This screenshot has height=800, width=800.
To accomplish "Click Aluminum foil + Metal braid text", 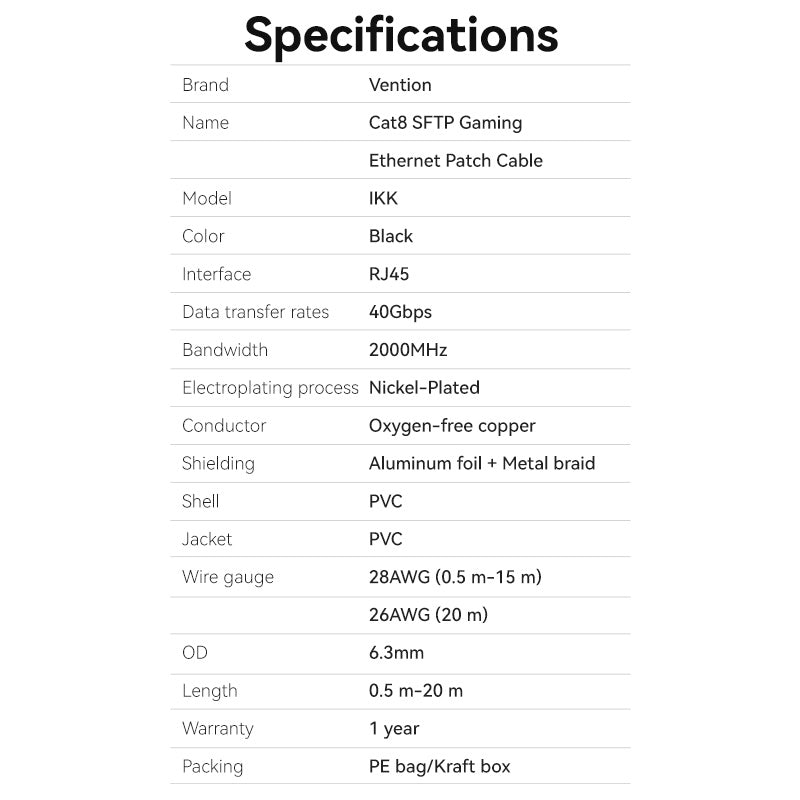I will (x=482, y=463).
